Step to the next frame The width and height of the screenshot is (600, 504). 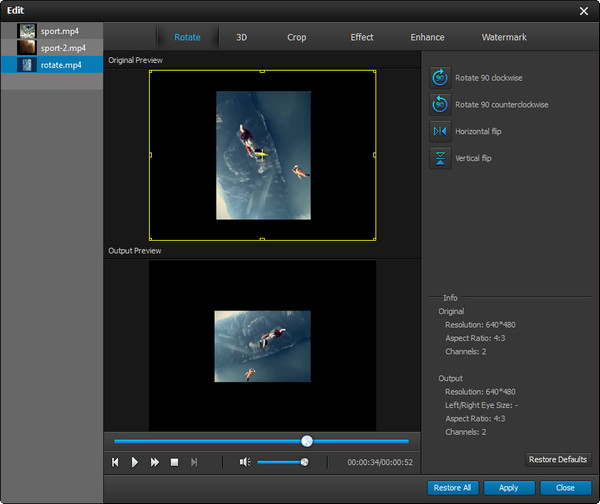click(x=194, y=462)
